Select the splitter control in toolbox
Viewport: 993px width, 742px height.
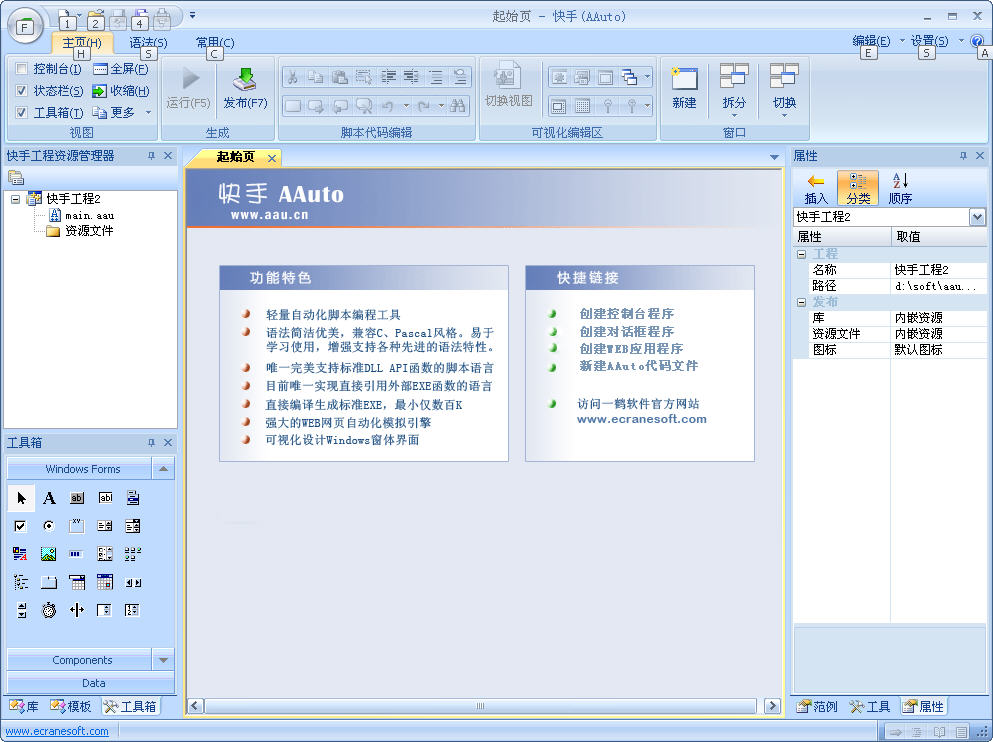point(77,610)
